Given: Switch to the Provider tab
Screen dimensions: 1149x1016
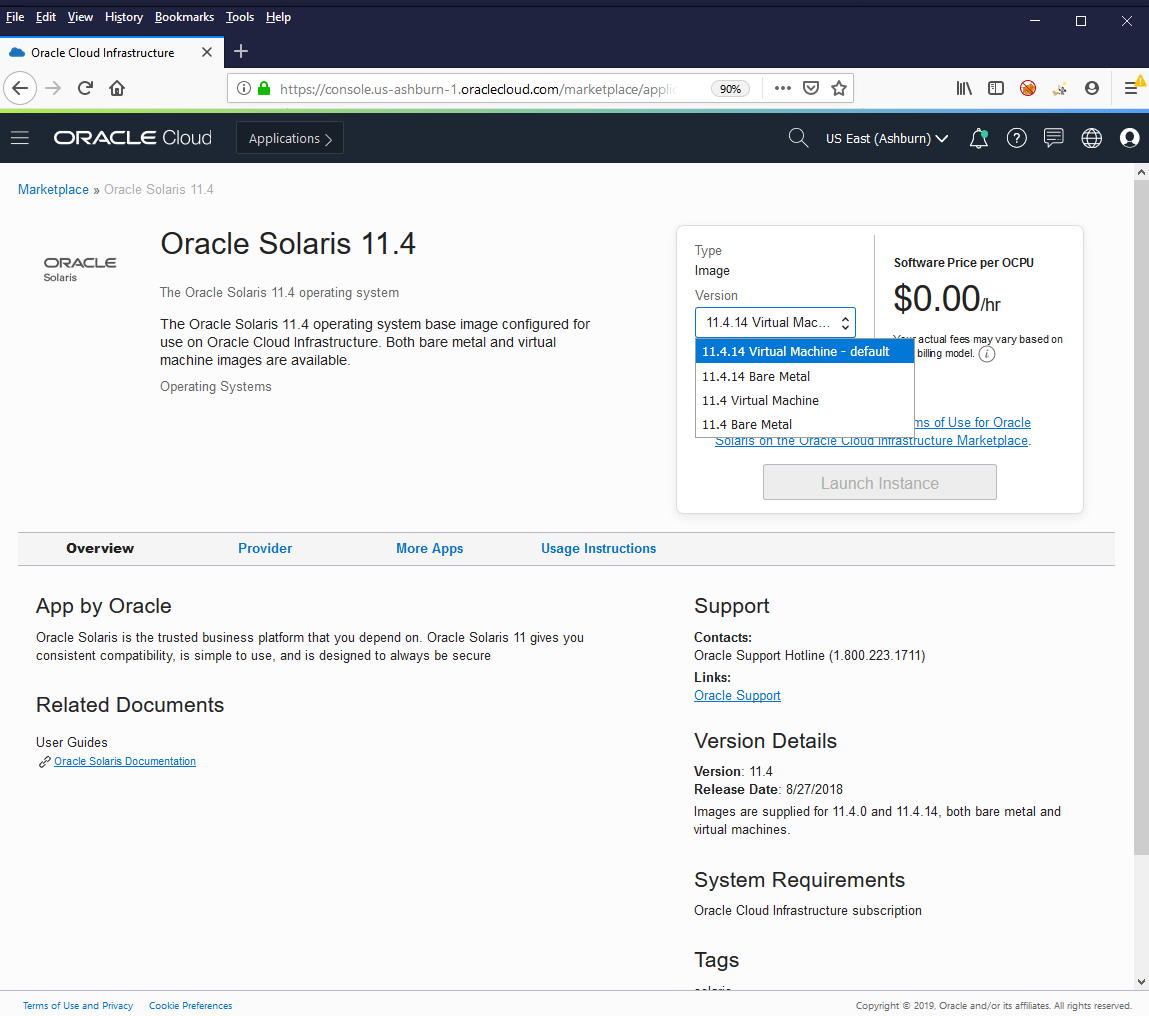Looking at the screenshot, I should pyautogui.click(x=265, y=548).
